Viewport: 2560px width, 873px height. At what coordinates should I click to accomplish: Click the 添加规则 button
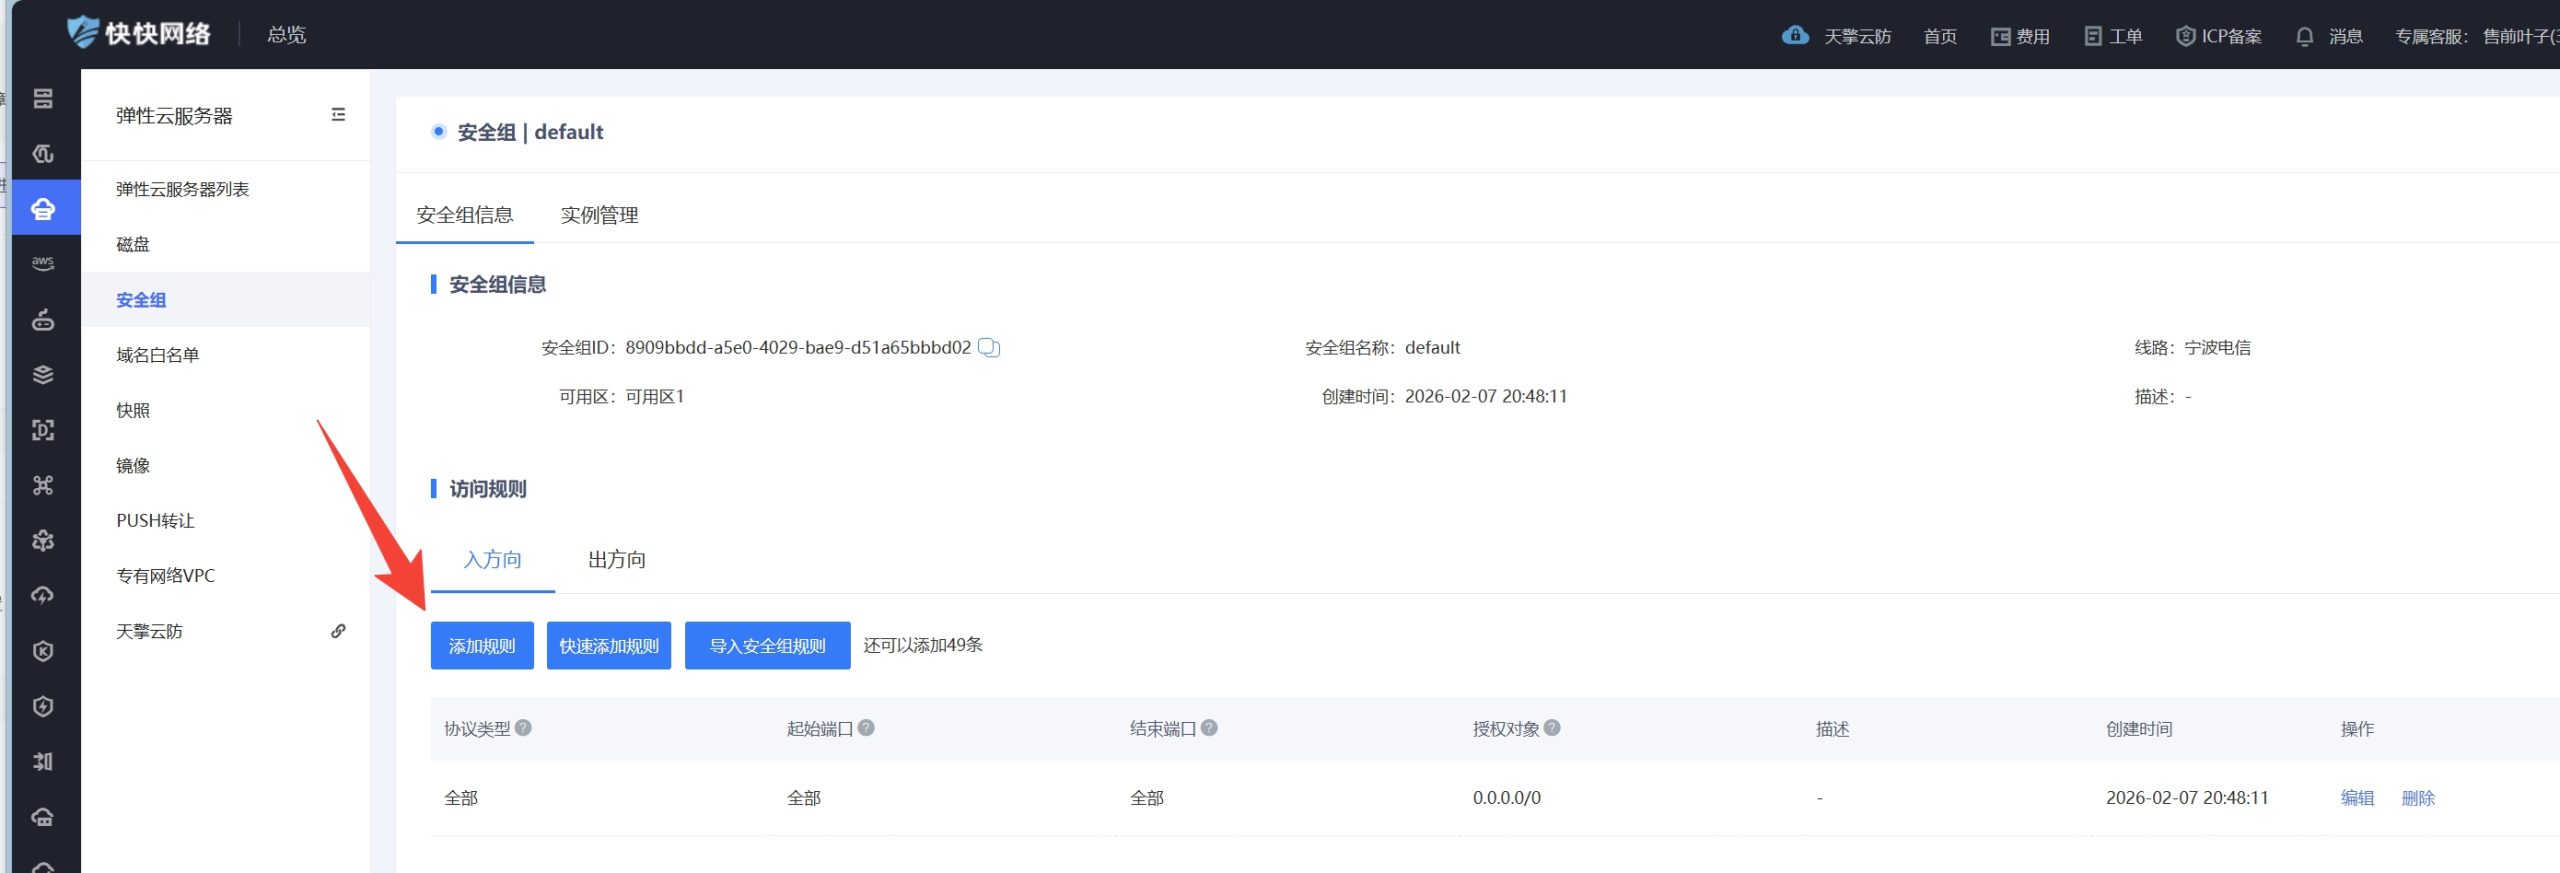click(x=482, y=646)
